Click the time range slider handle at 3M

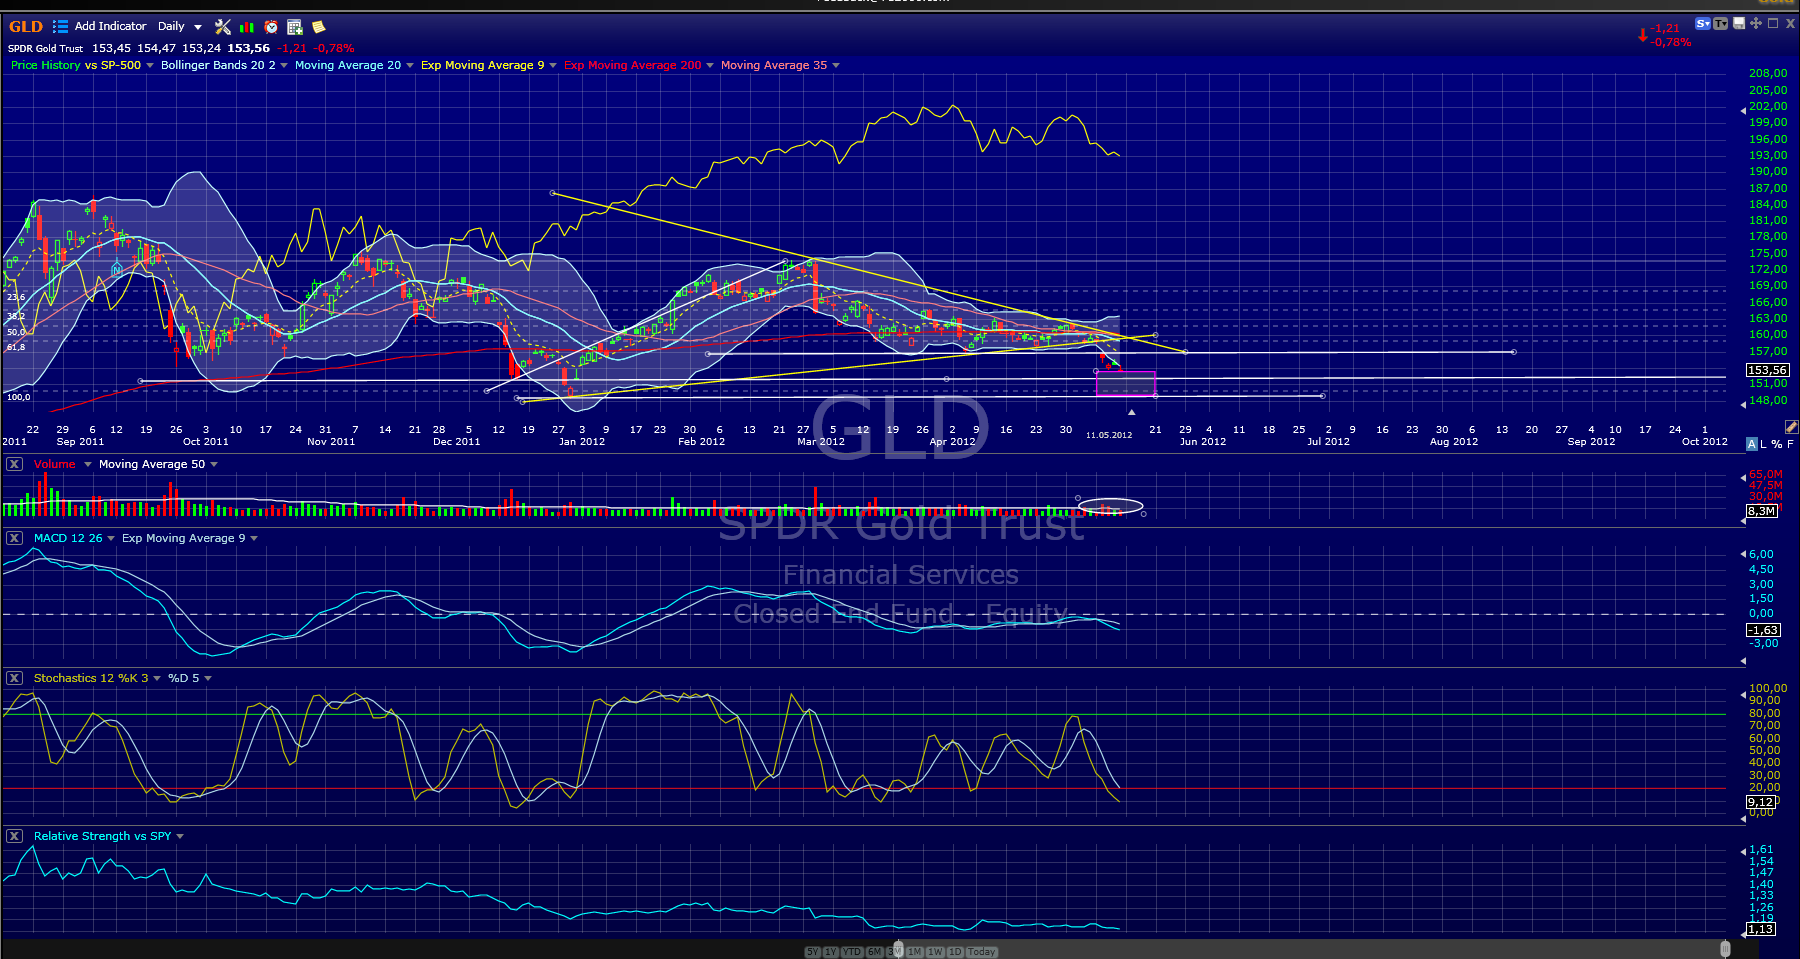point(897,950)
